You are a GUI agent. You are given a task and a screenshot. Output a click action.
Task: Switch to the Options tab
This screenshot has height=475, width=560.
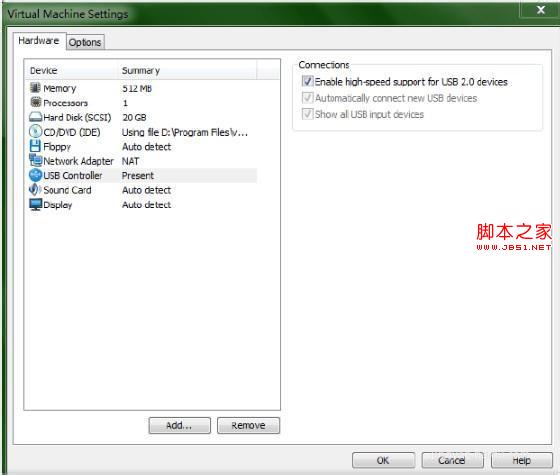(x=85, y=42)
